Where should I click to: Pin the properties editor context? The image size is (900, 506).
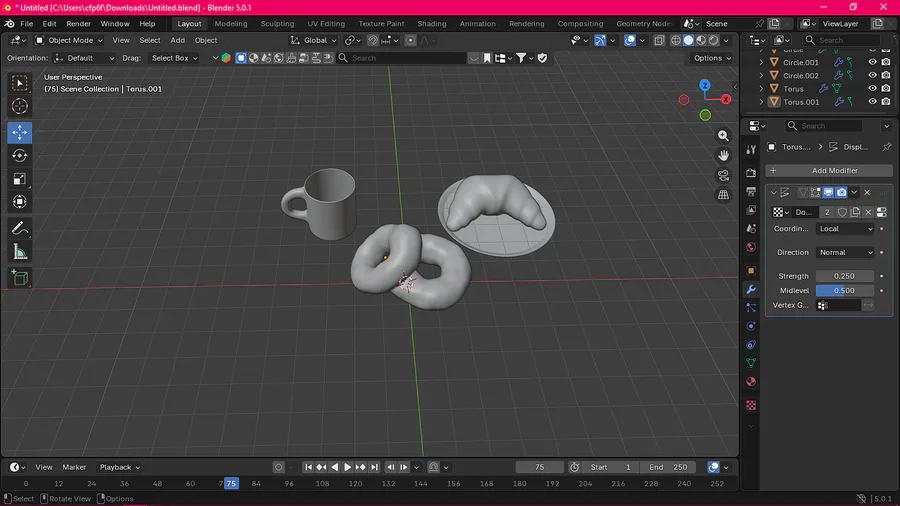coord(886,147)
